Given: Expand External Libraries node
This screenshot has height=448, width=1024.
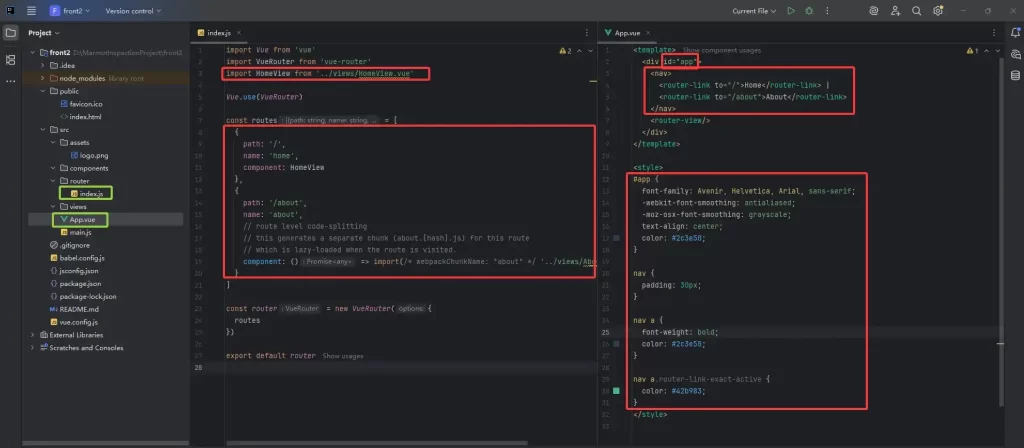Looking at the screenshot, I should click(33, 335).
